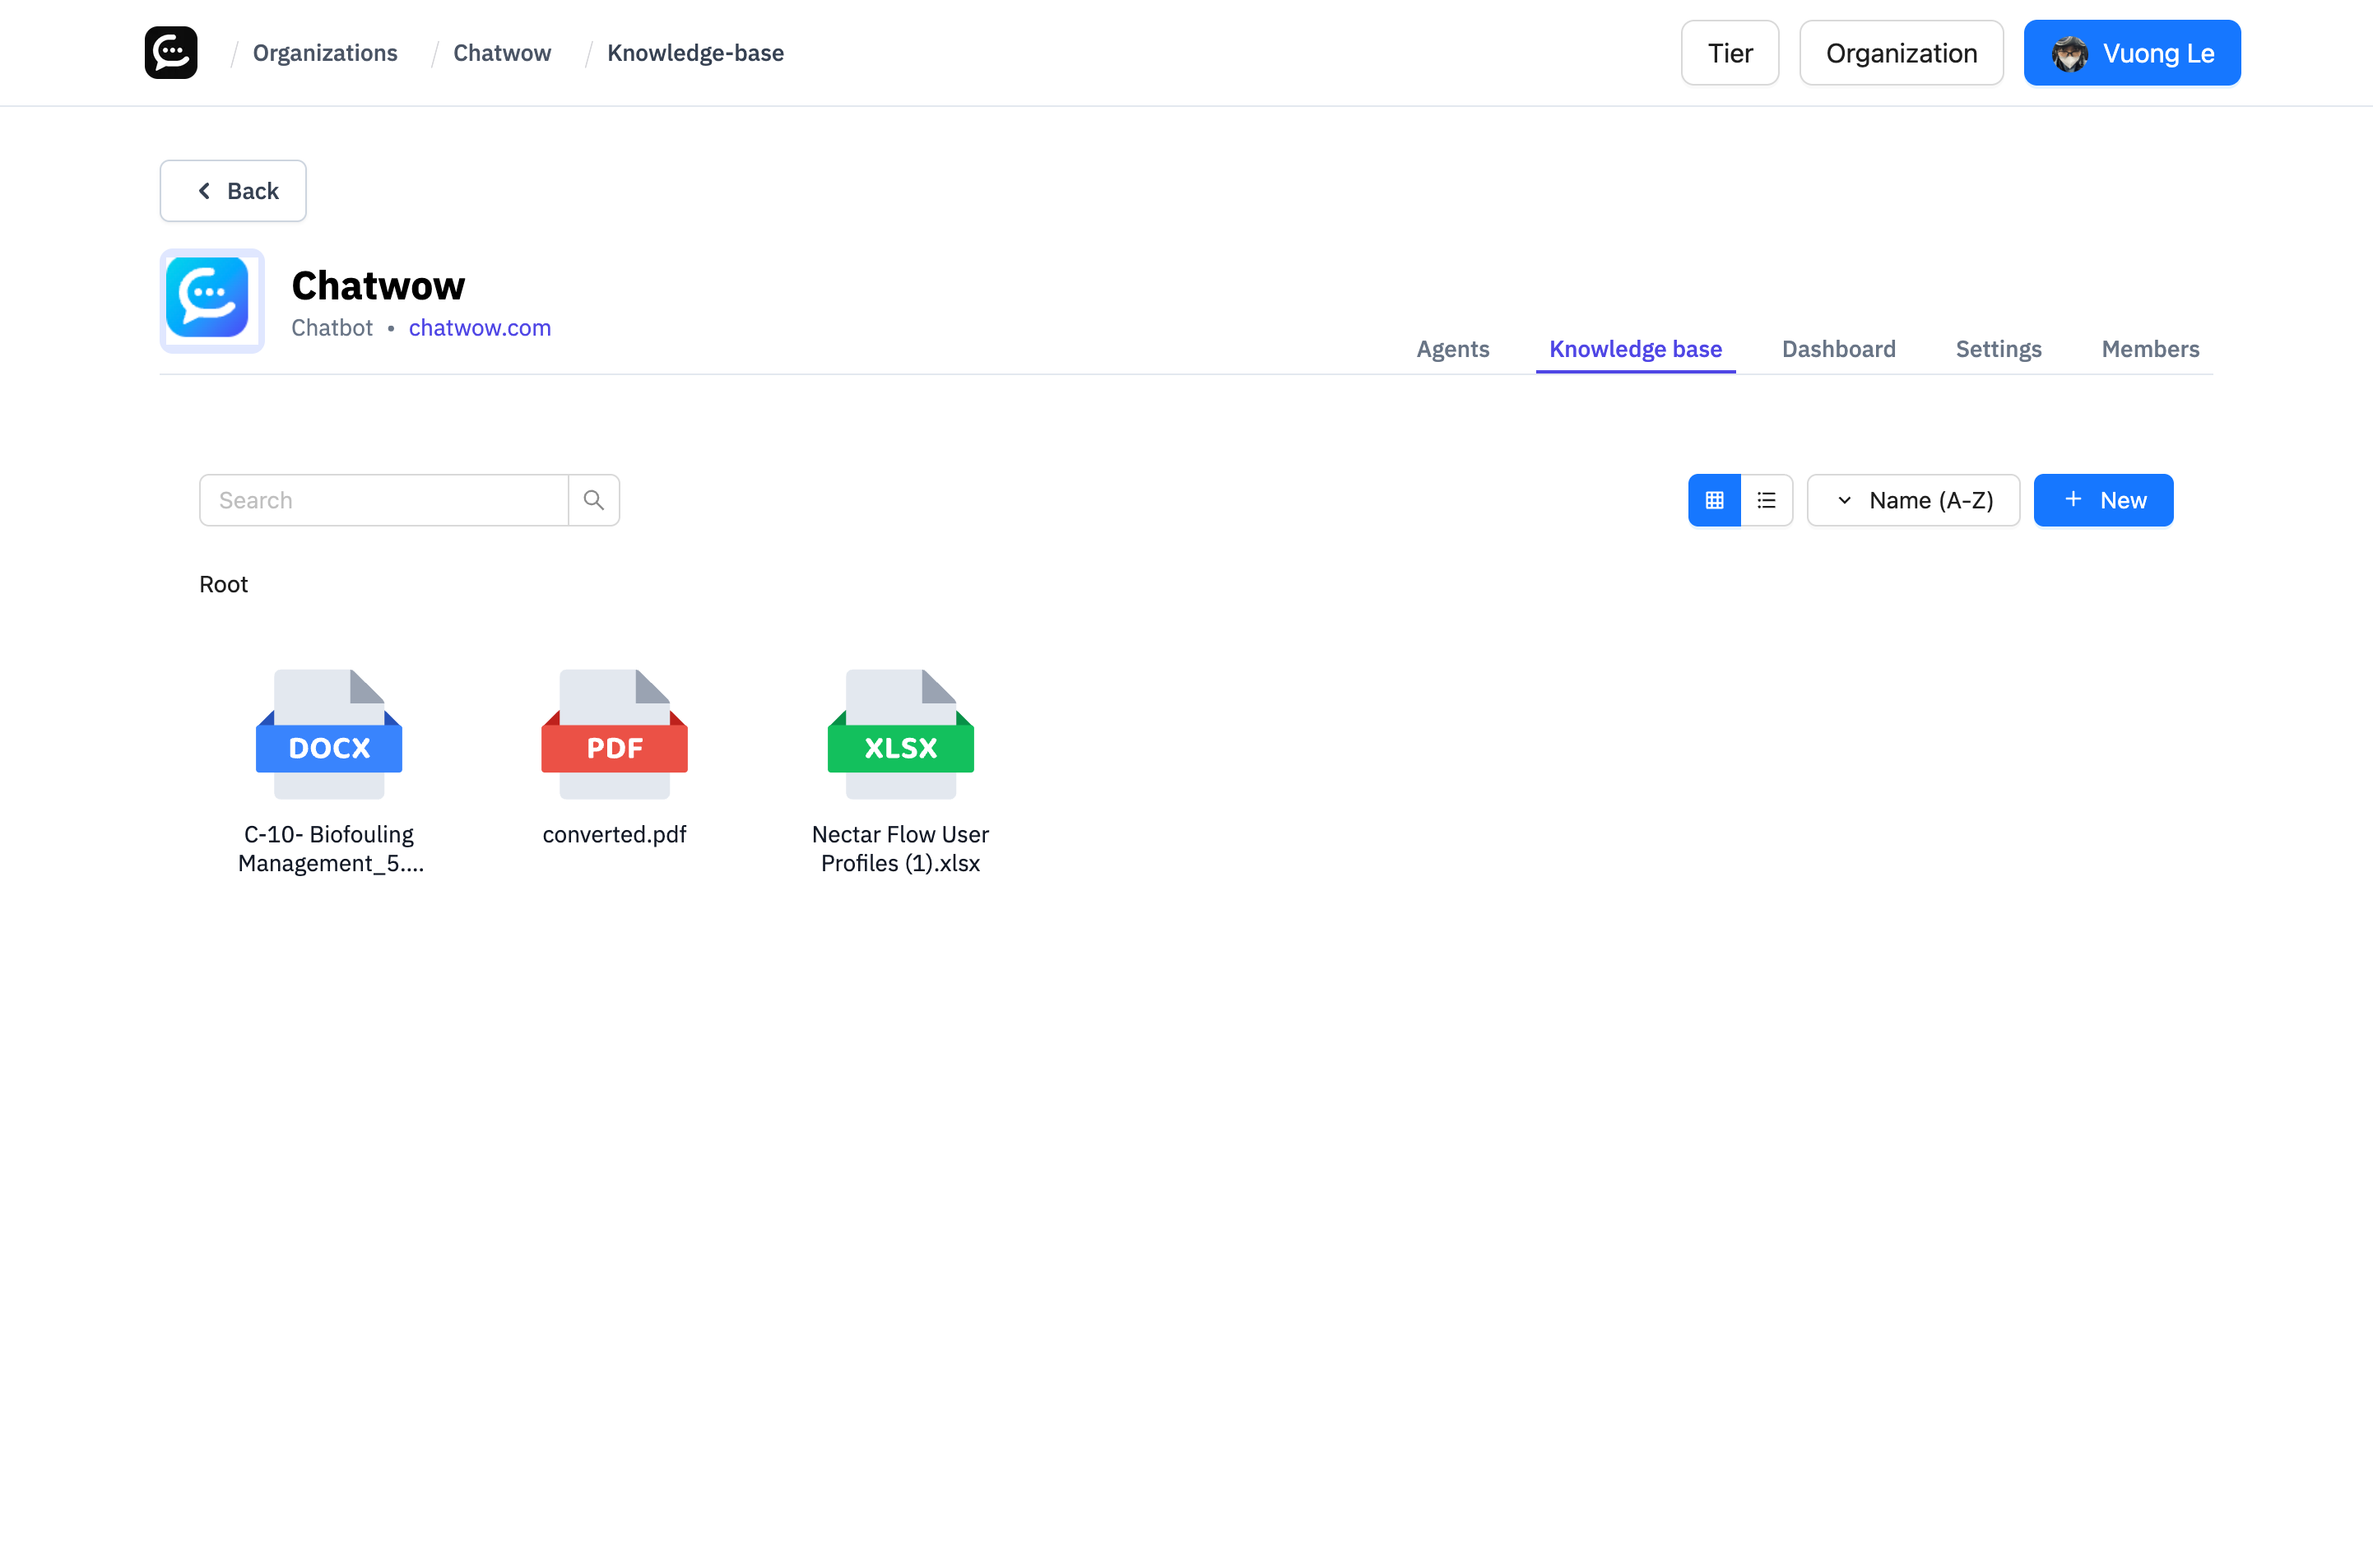
Task: Select the DOCX file icon for Biofouling Management
Action: 328,735
